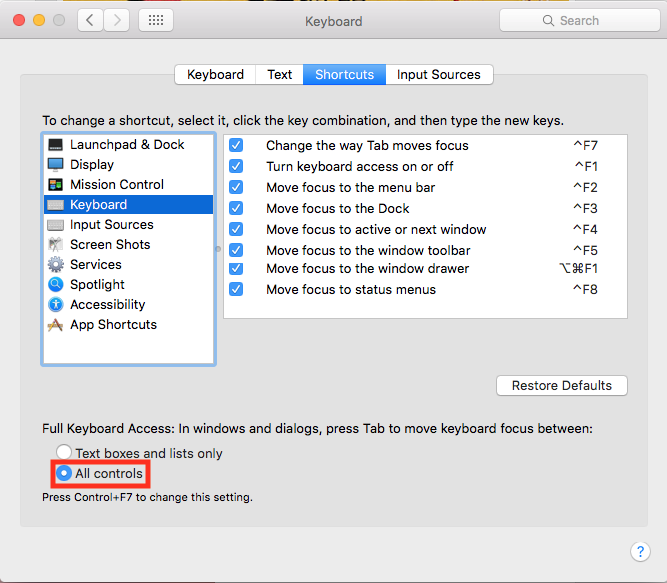Select Launchpad & Dock in the category list
Image resolution: width=667 pixels, height=583 pixels.
[128, 145]
